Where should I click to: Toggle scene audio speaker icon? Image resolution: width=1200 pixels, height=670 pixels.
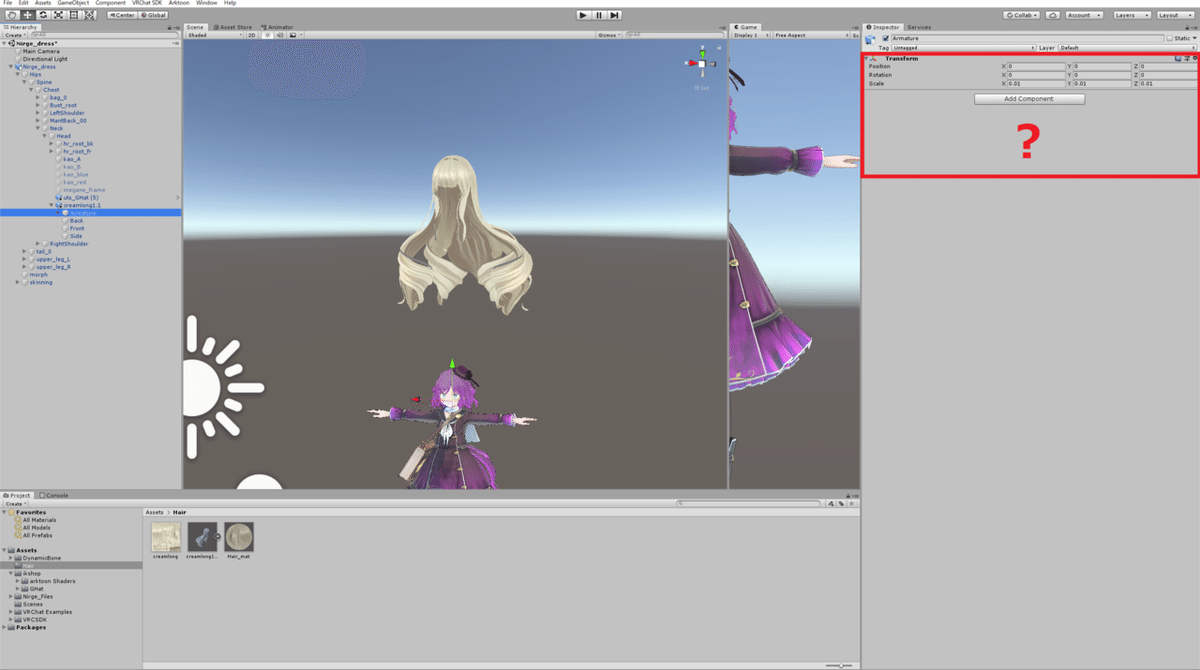pos(279,35)
